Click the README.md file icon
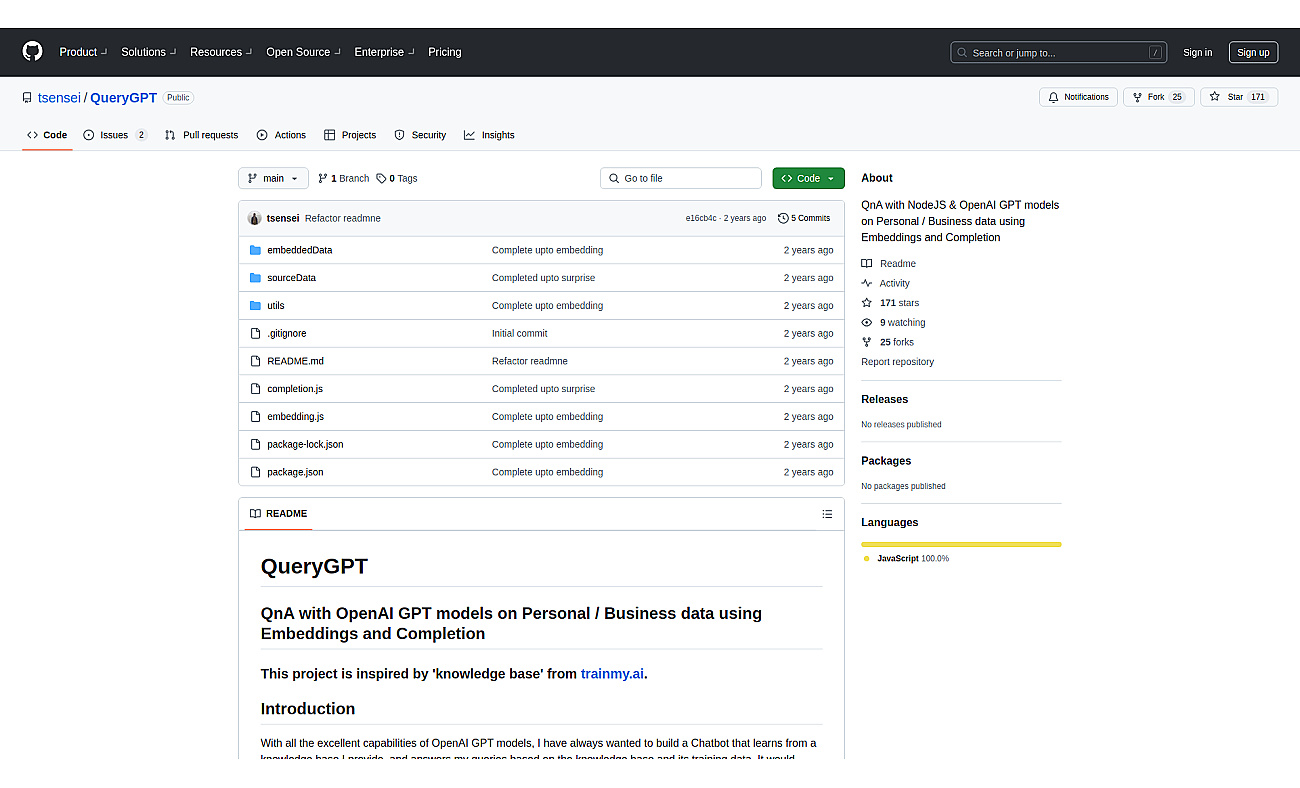1300x788 pixels. [255, 361]
